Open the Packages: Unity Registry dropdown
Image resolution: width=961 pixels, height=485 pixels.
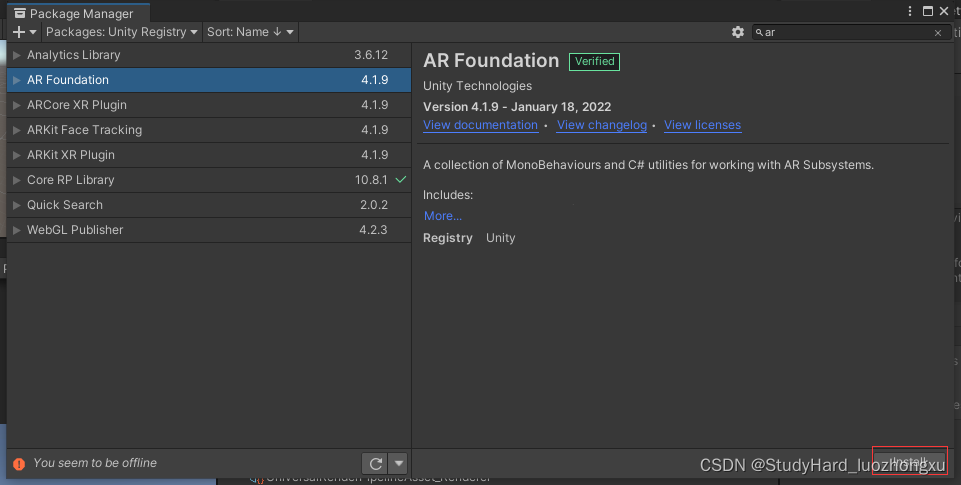[x=121, y=32]
